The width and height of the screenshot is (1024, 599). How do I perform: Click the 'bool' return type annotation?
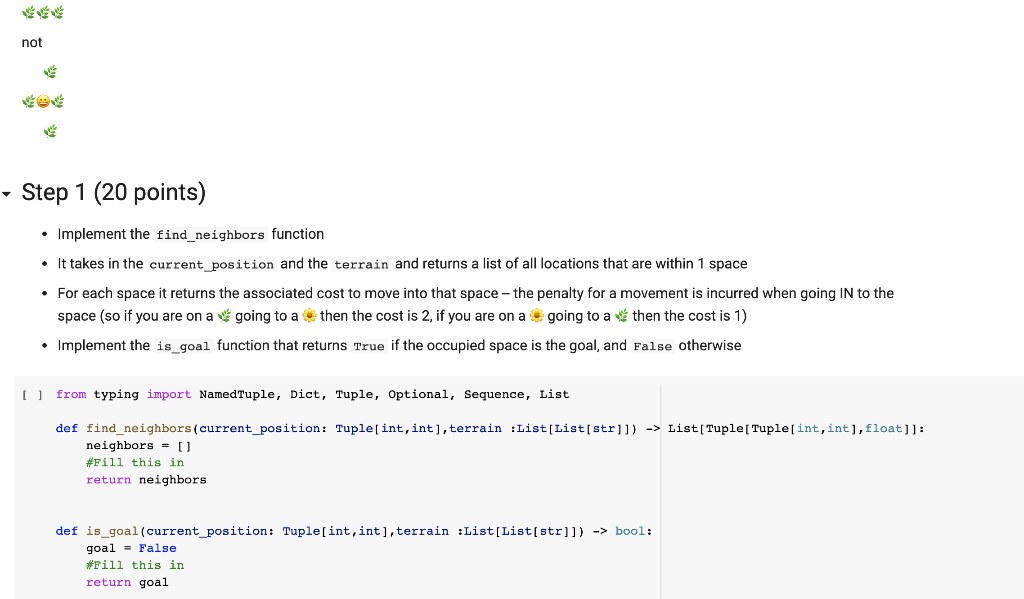pos(630,531)
